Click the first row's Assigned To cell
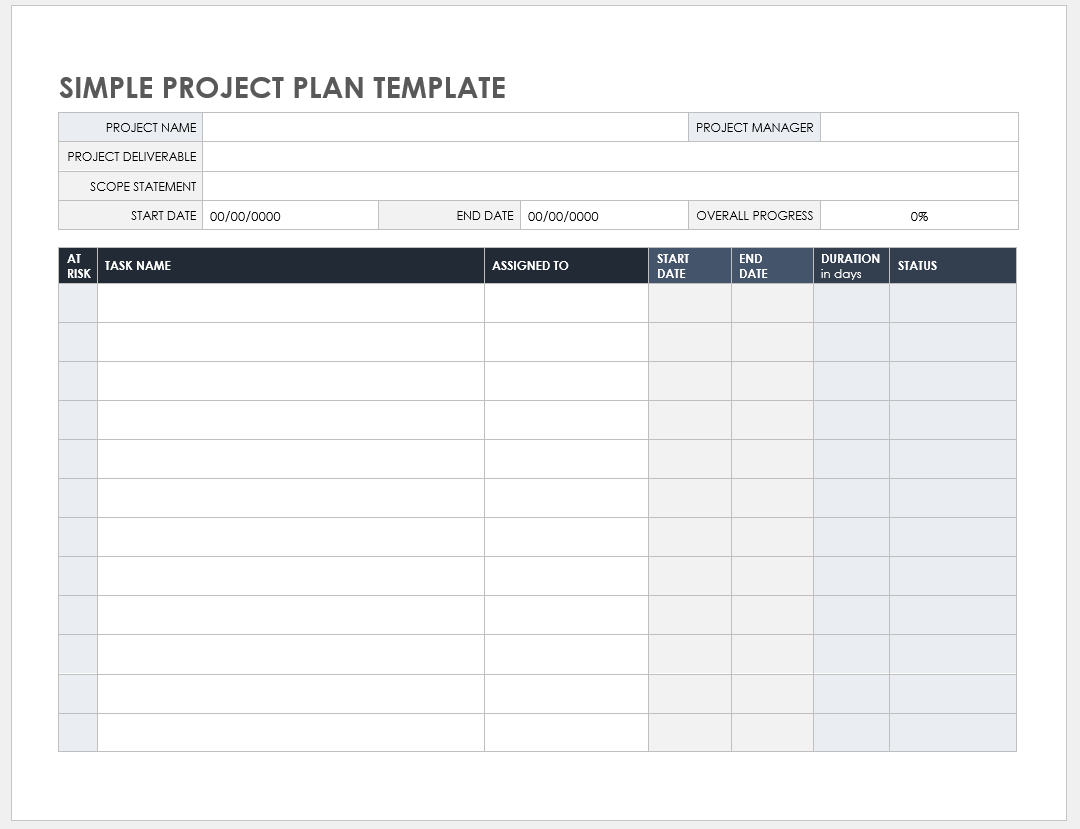 point(566,304)
